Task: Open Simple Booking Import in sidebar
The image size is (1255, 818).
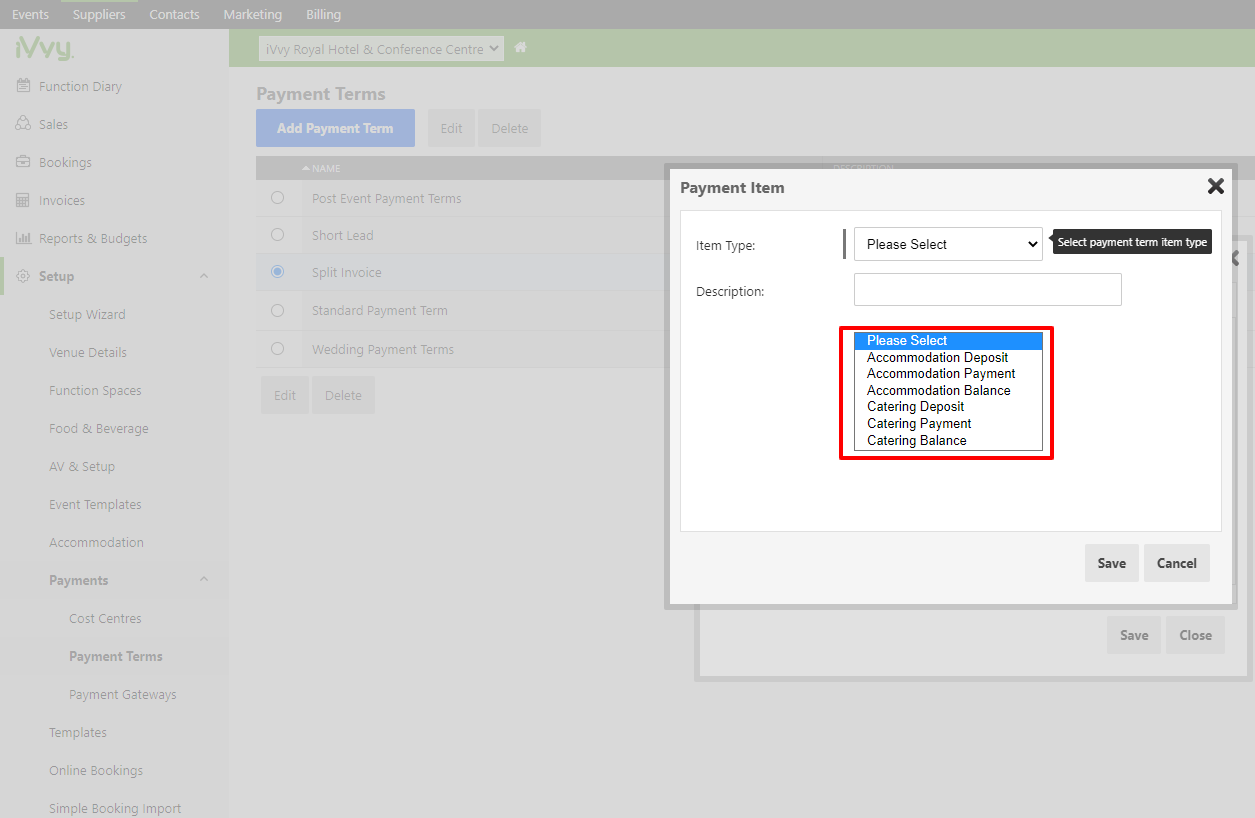Action: [x=115, y=808]
